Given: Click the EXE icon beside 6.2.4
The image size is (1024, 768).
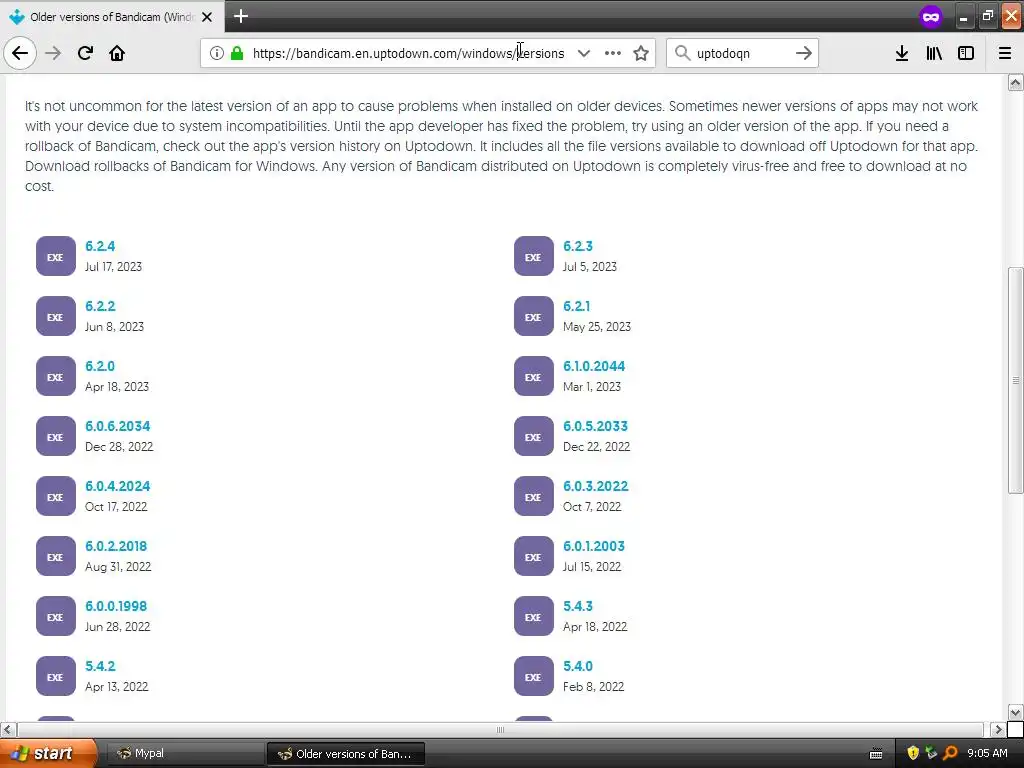Looking at the screenshot, I should click(56, 257).
